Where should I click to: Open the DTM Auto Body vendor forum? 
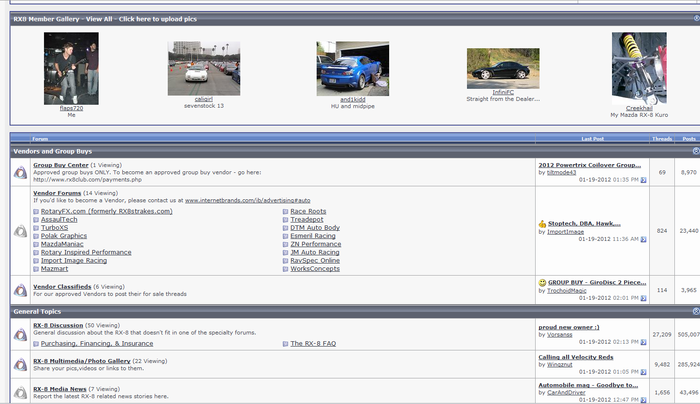pos(315,228)
